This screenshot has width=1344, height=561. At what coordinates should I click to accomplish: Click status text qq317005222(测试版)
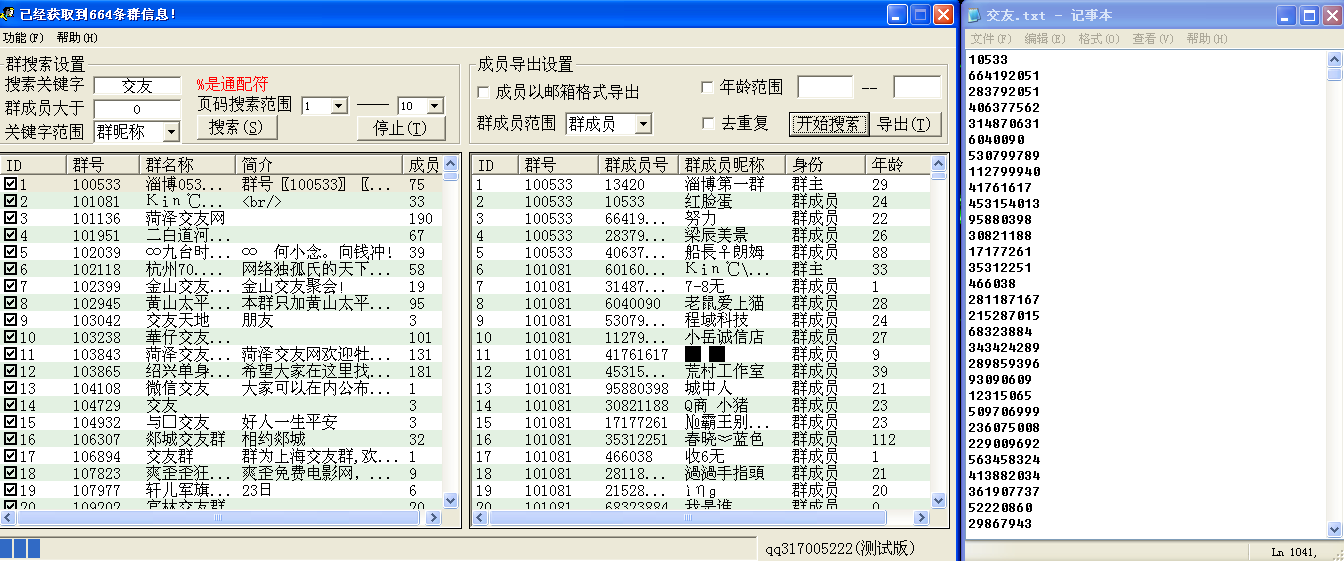(x=840, y=549)
